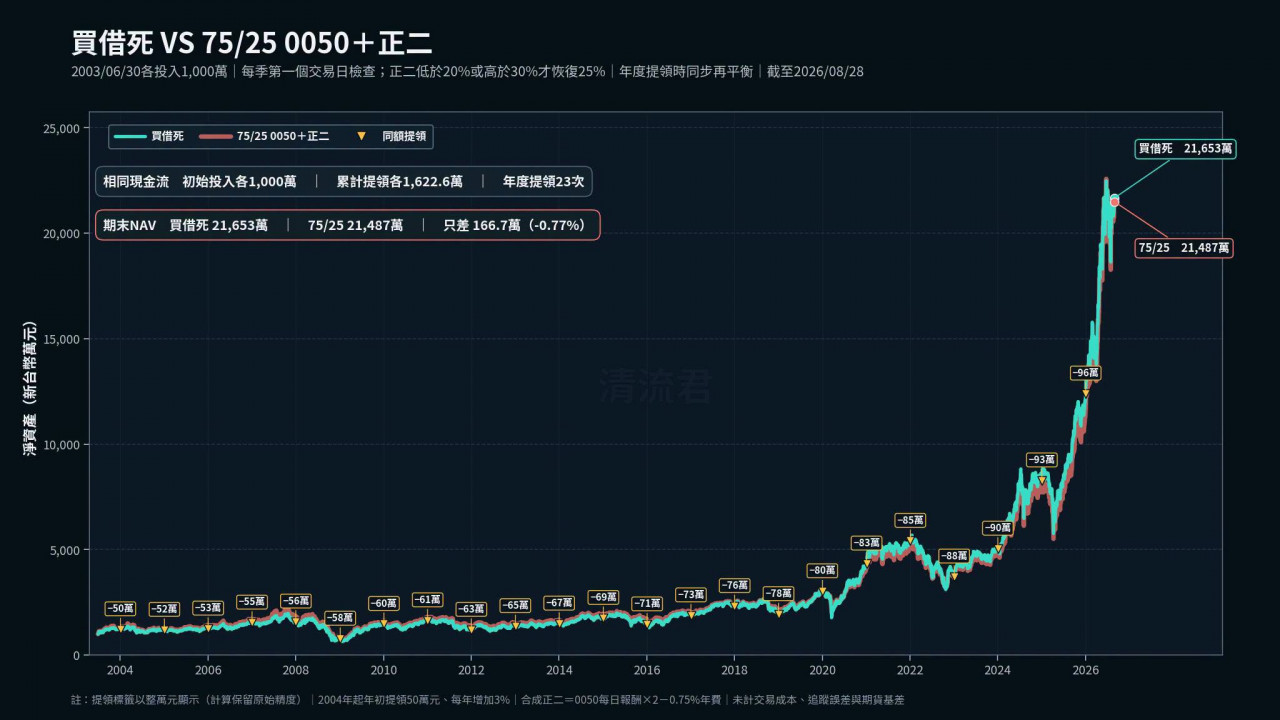Screen dimensions: 1280x720
Task: Click the x-axis year label 2004
Action: [120, 670]
